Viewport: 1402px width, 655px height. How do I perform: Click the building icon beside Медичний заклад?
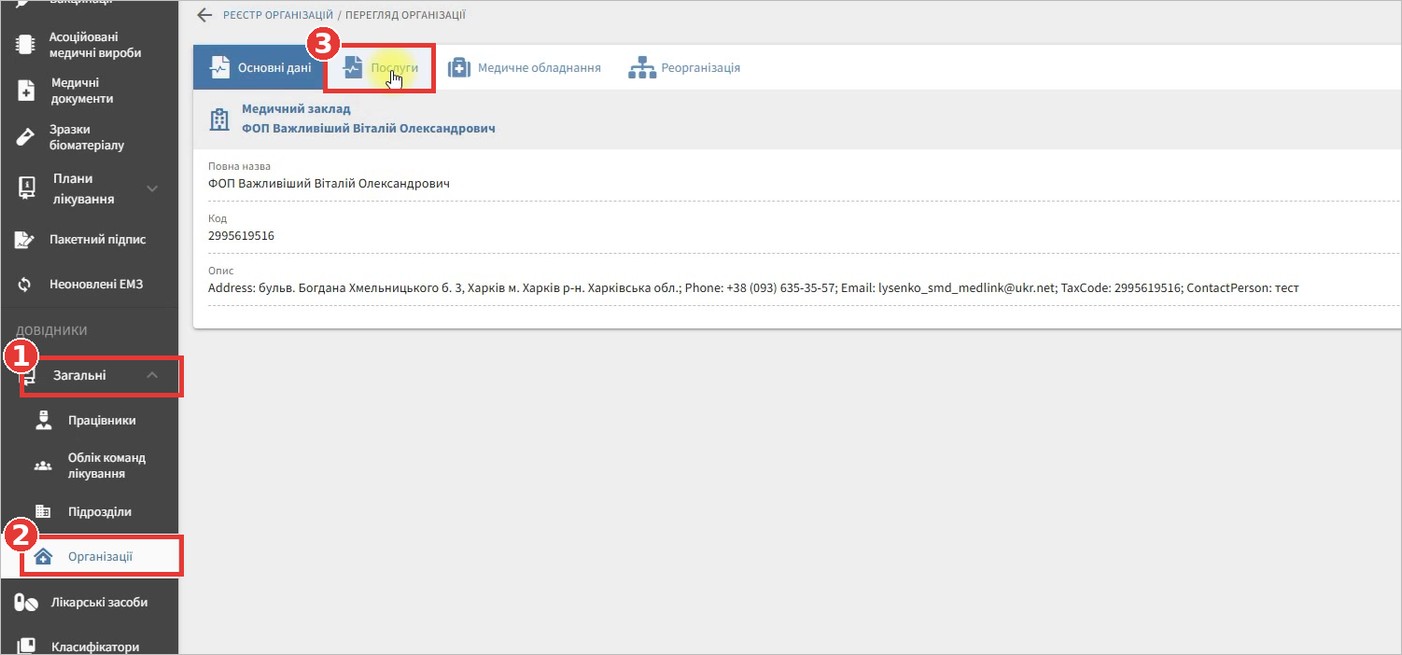pyautogui.click(x=218, y=120)
